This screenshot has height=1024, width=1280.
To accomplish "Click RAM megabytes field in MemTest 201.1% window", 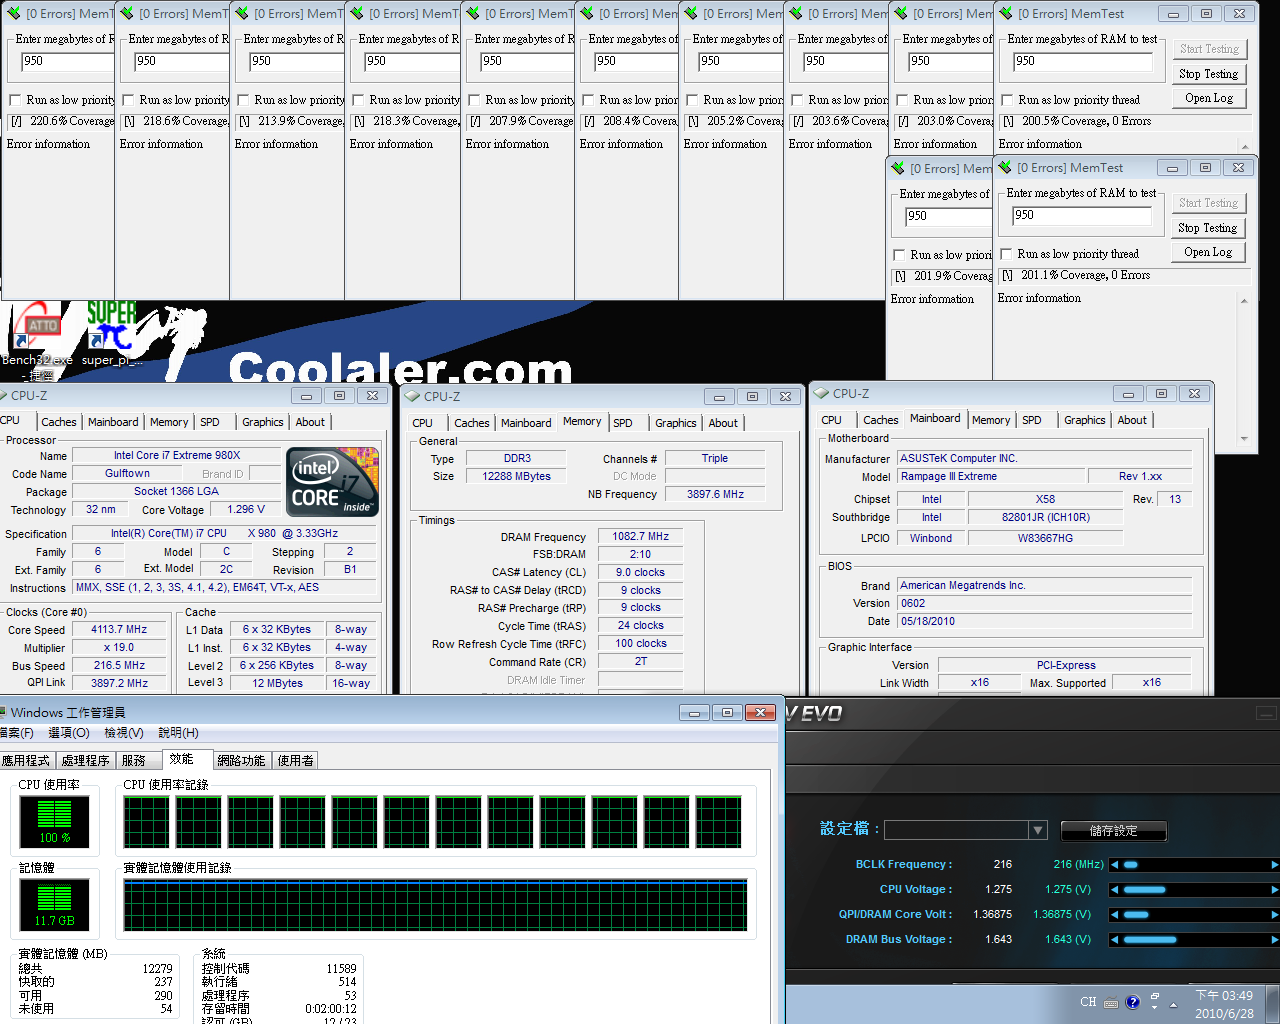I will coord(1080,215).
